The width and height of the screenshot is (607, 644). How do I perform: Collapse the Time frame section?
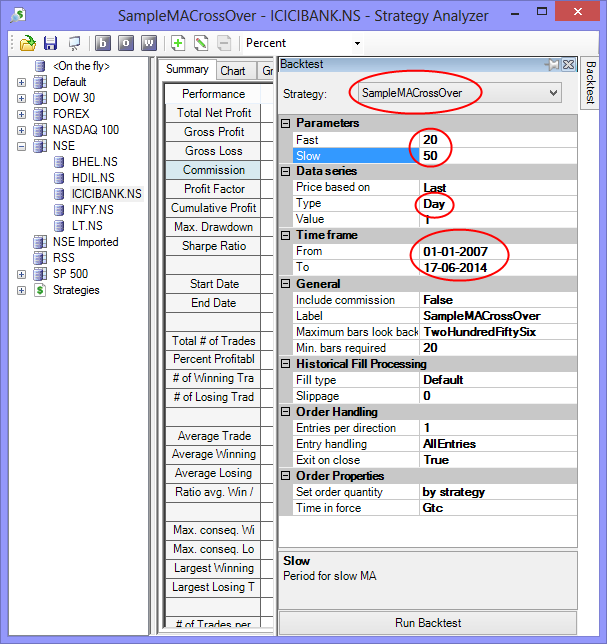coord(286,235)
